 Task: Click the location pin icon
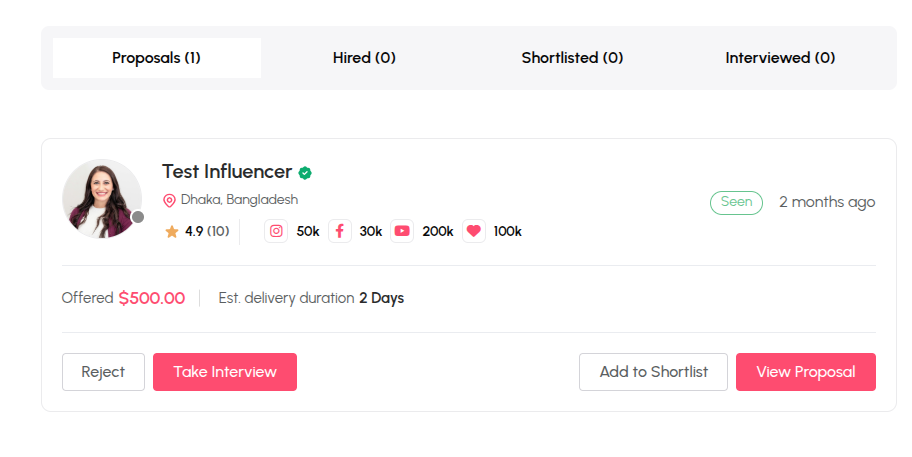(x=169, y=201)
